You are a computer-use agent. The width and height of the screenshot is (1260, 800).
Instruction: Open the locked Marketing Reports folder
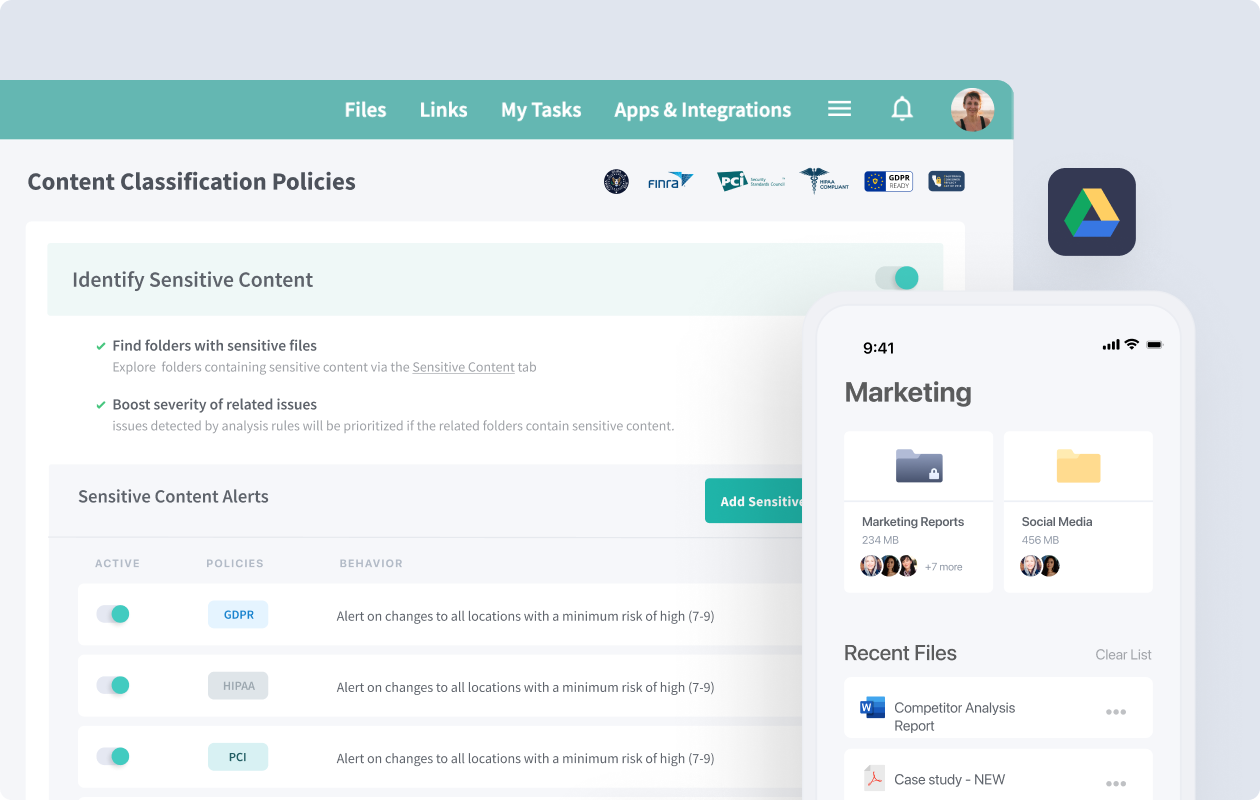(918, 467)
